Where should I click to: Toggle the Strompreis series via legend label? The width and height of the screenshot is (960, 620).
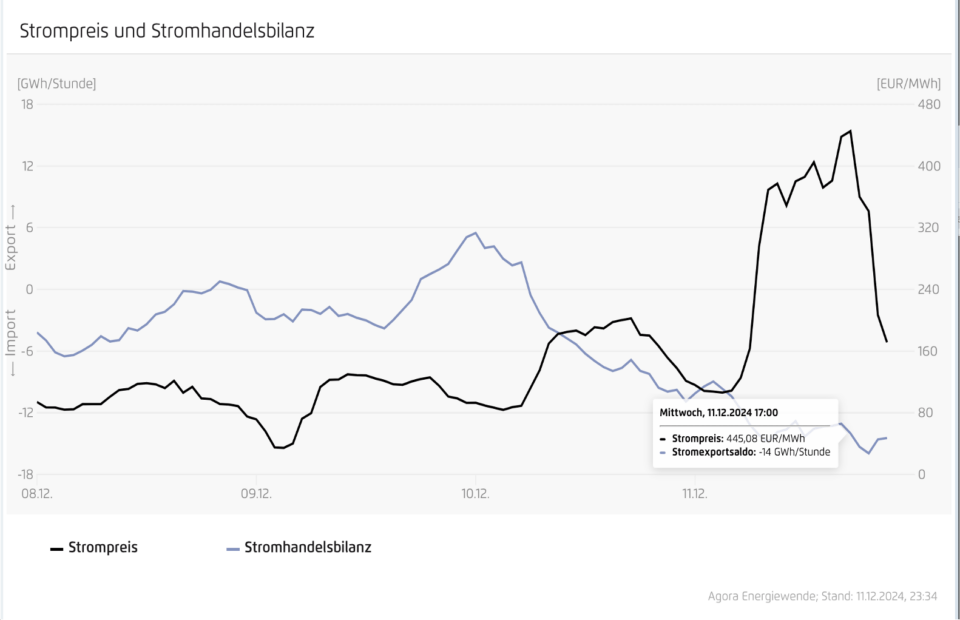[102, 548]
